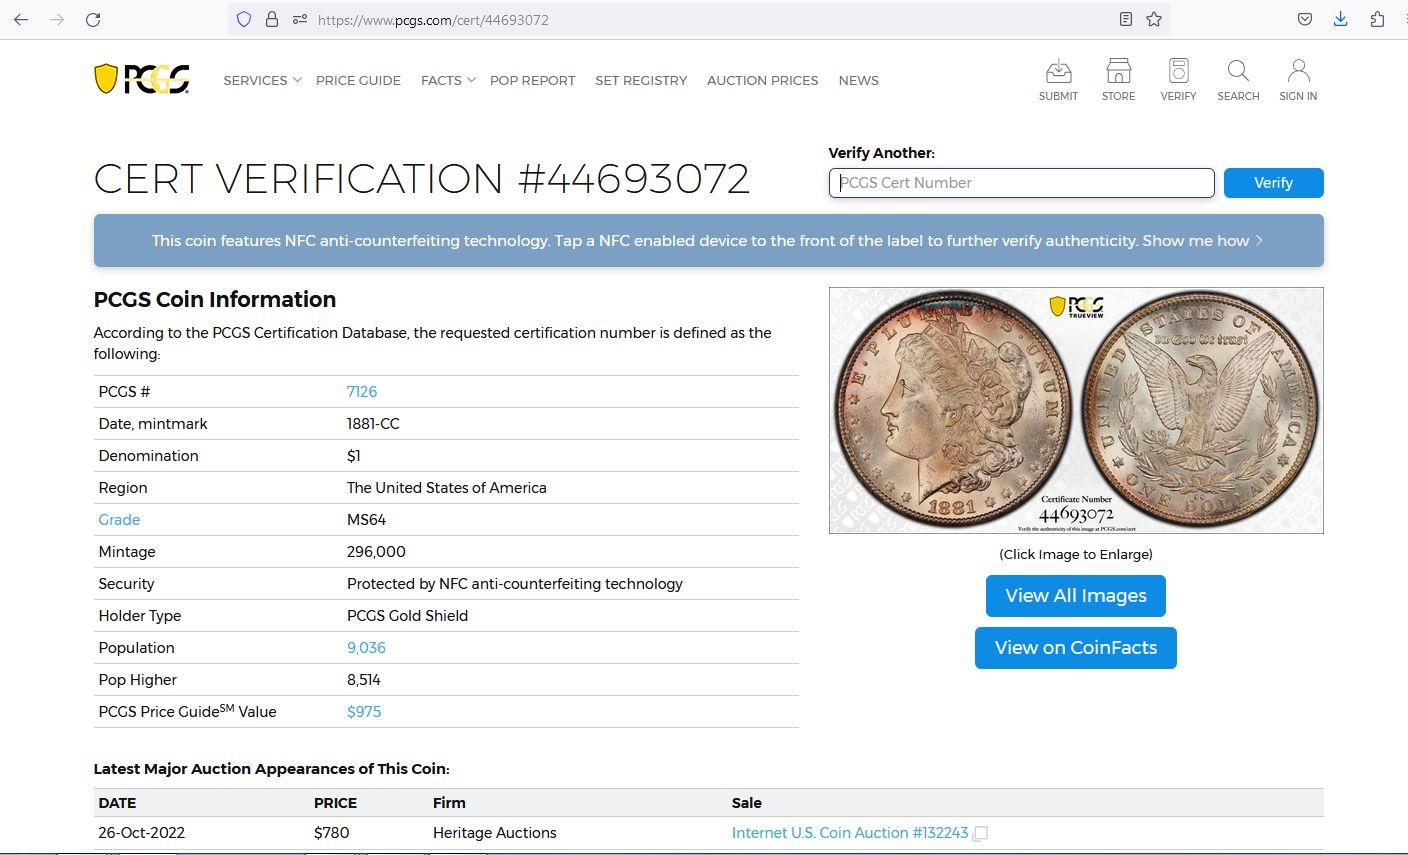Screen dimensions: 1408x855
Task: Open the browser downloads icon
Action: [x=1341, y=19]
